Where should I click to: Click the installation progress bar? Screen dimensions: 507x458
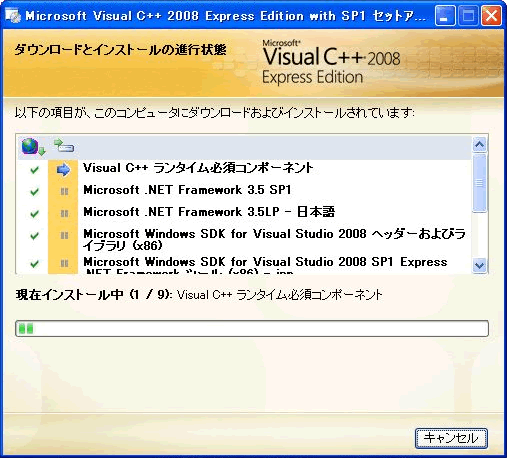(x=252, y=328)
